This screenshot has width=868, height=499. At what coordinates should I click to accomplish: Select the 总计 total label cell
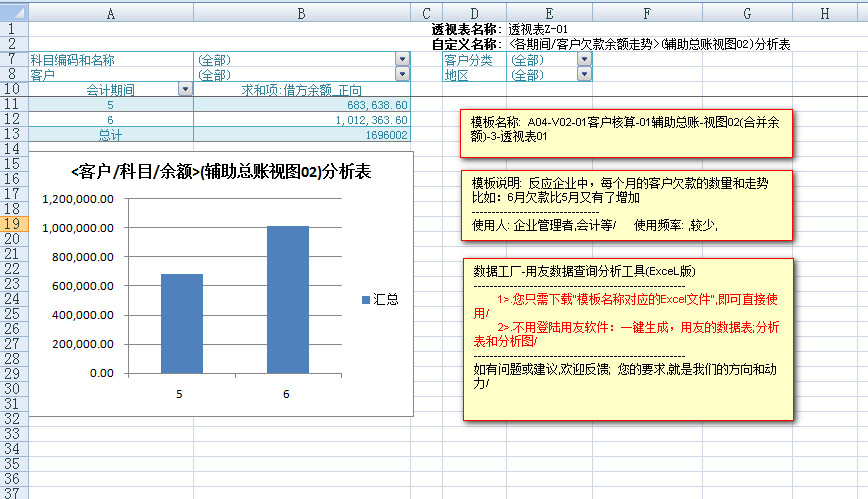point(111,134)
